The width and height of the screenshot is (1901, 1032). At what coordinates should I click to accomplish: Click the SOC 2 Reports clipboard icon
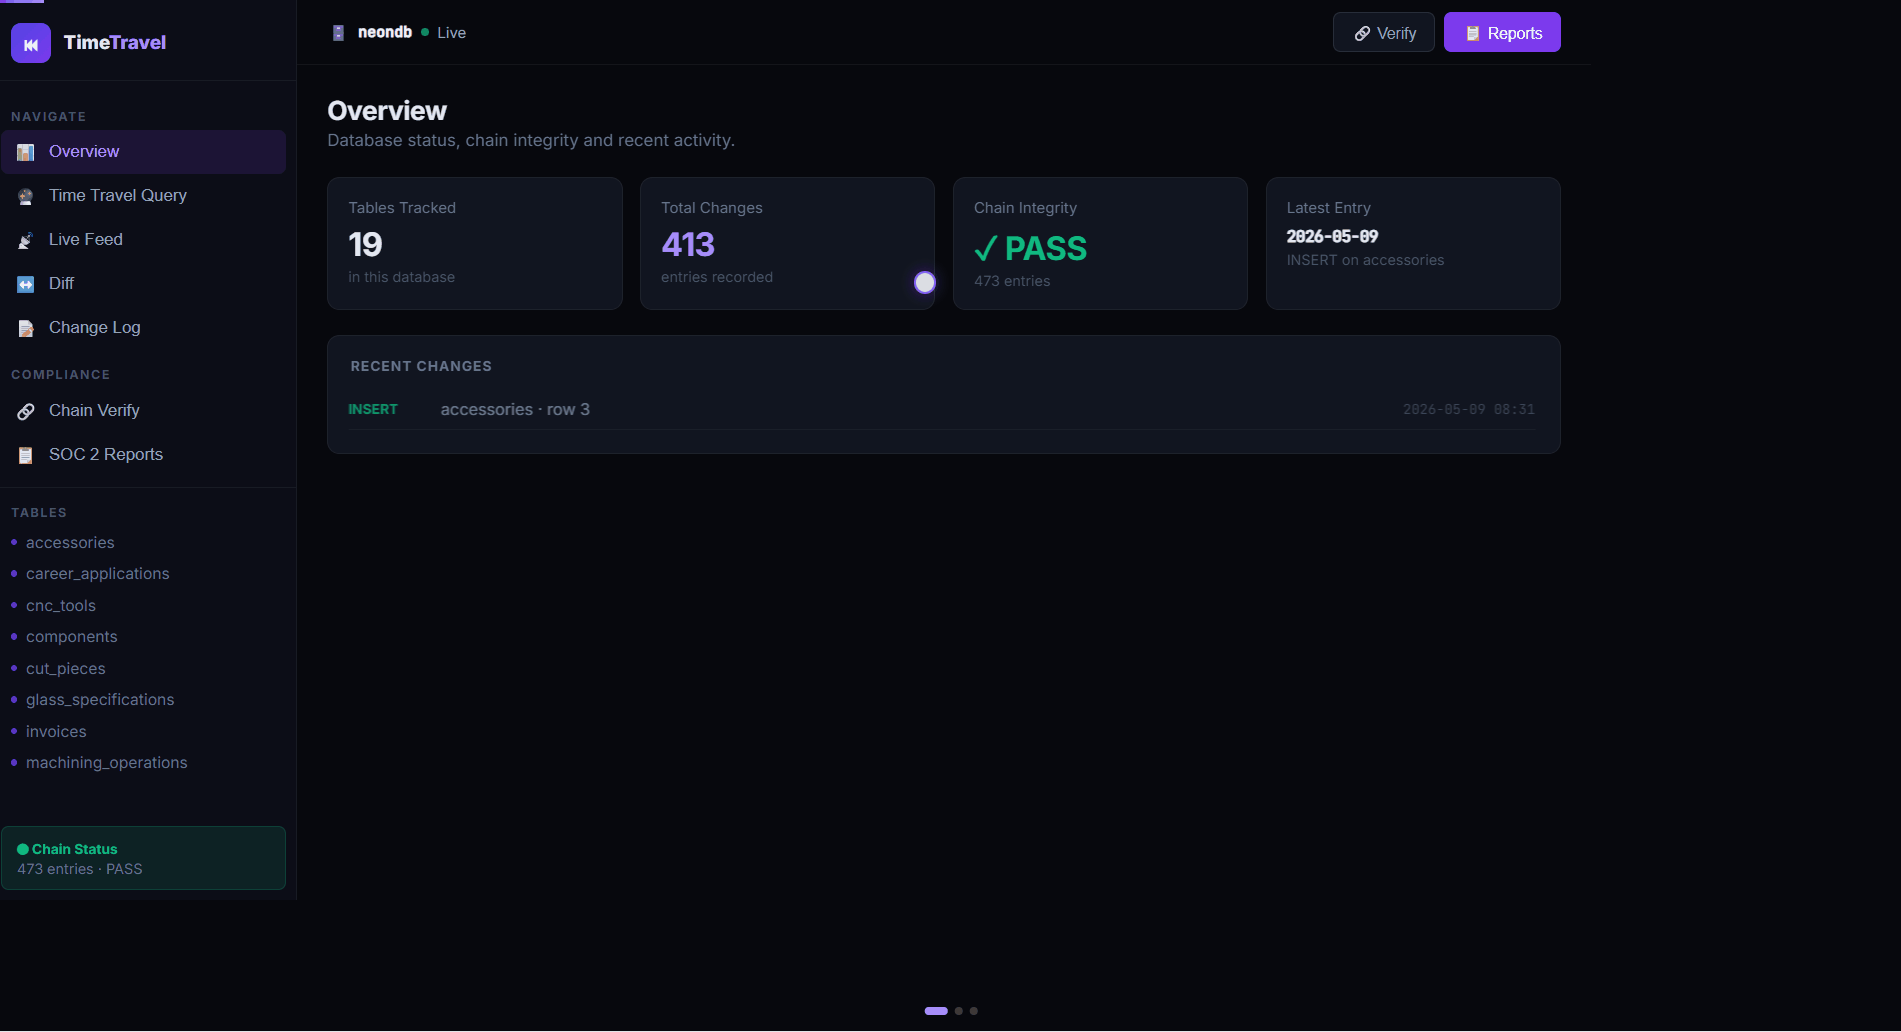coord(26,455)
